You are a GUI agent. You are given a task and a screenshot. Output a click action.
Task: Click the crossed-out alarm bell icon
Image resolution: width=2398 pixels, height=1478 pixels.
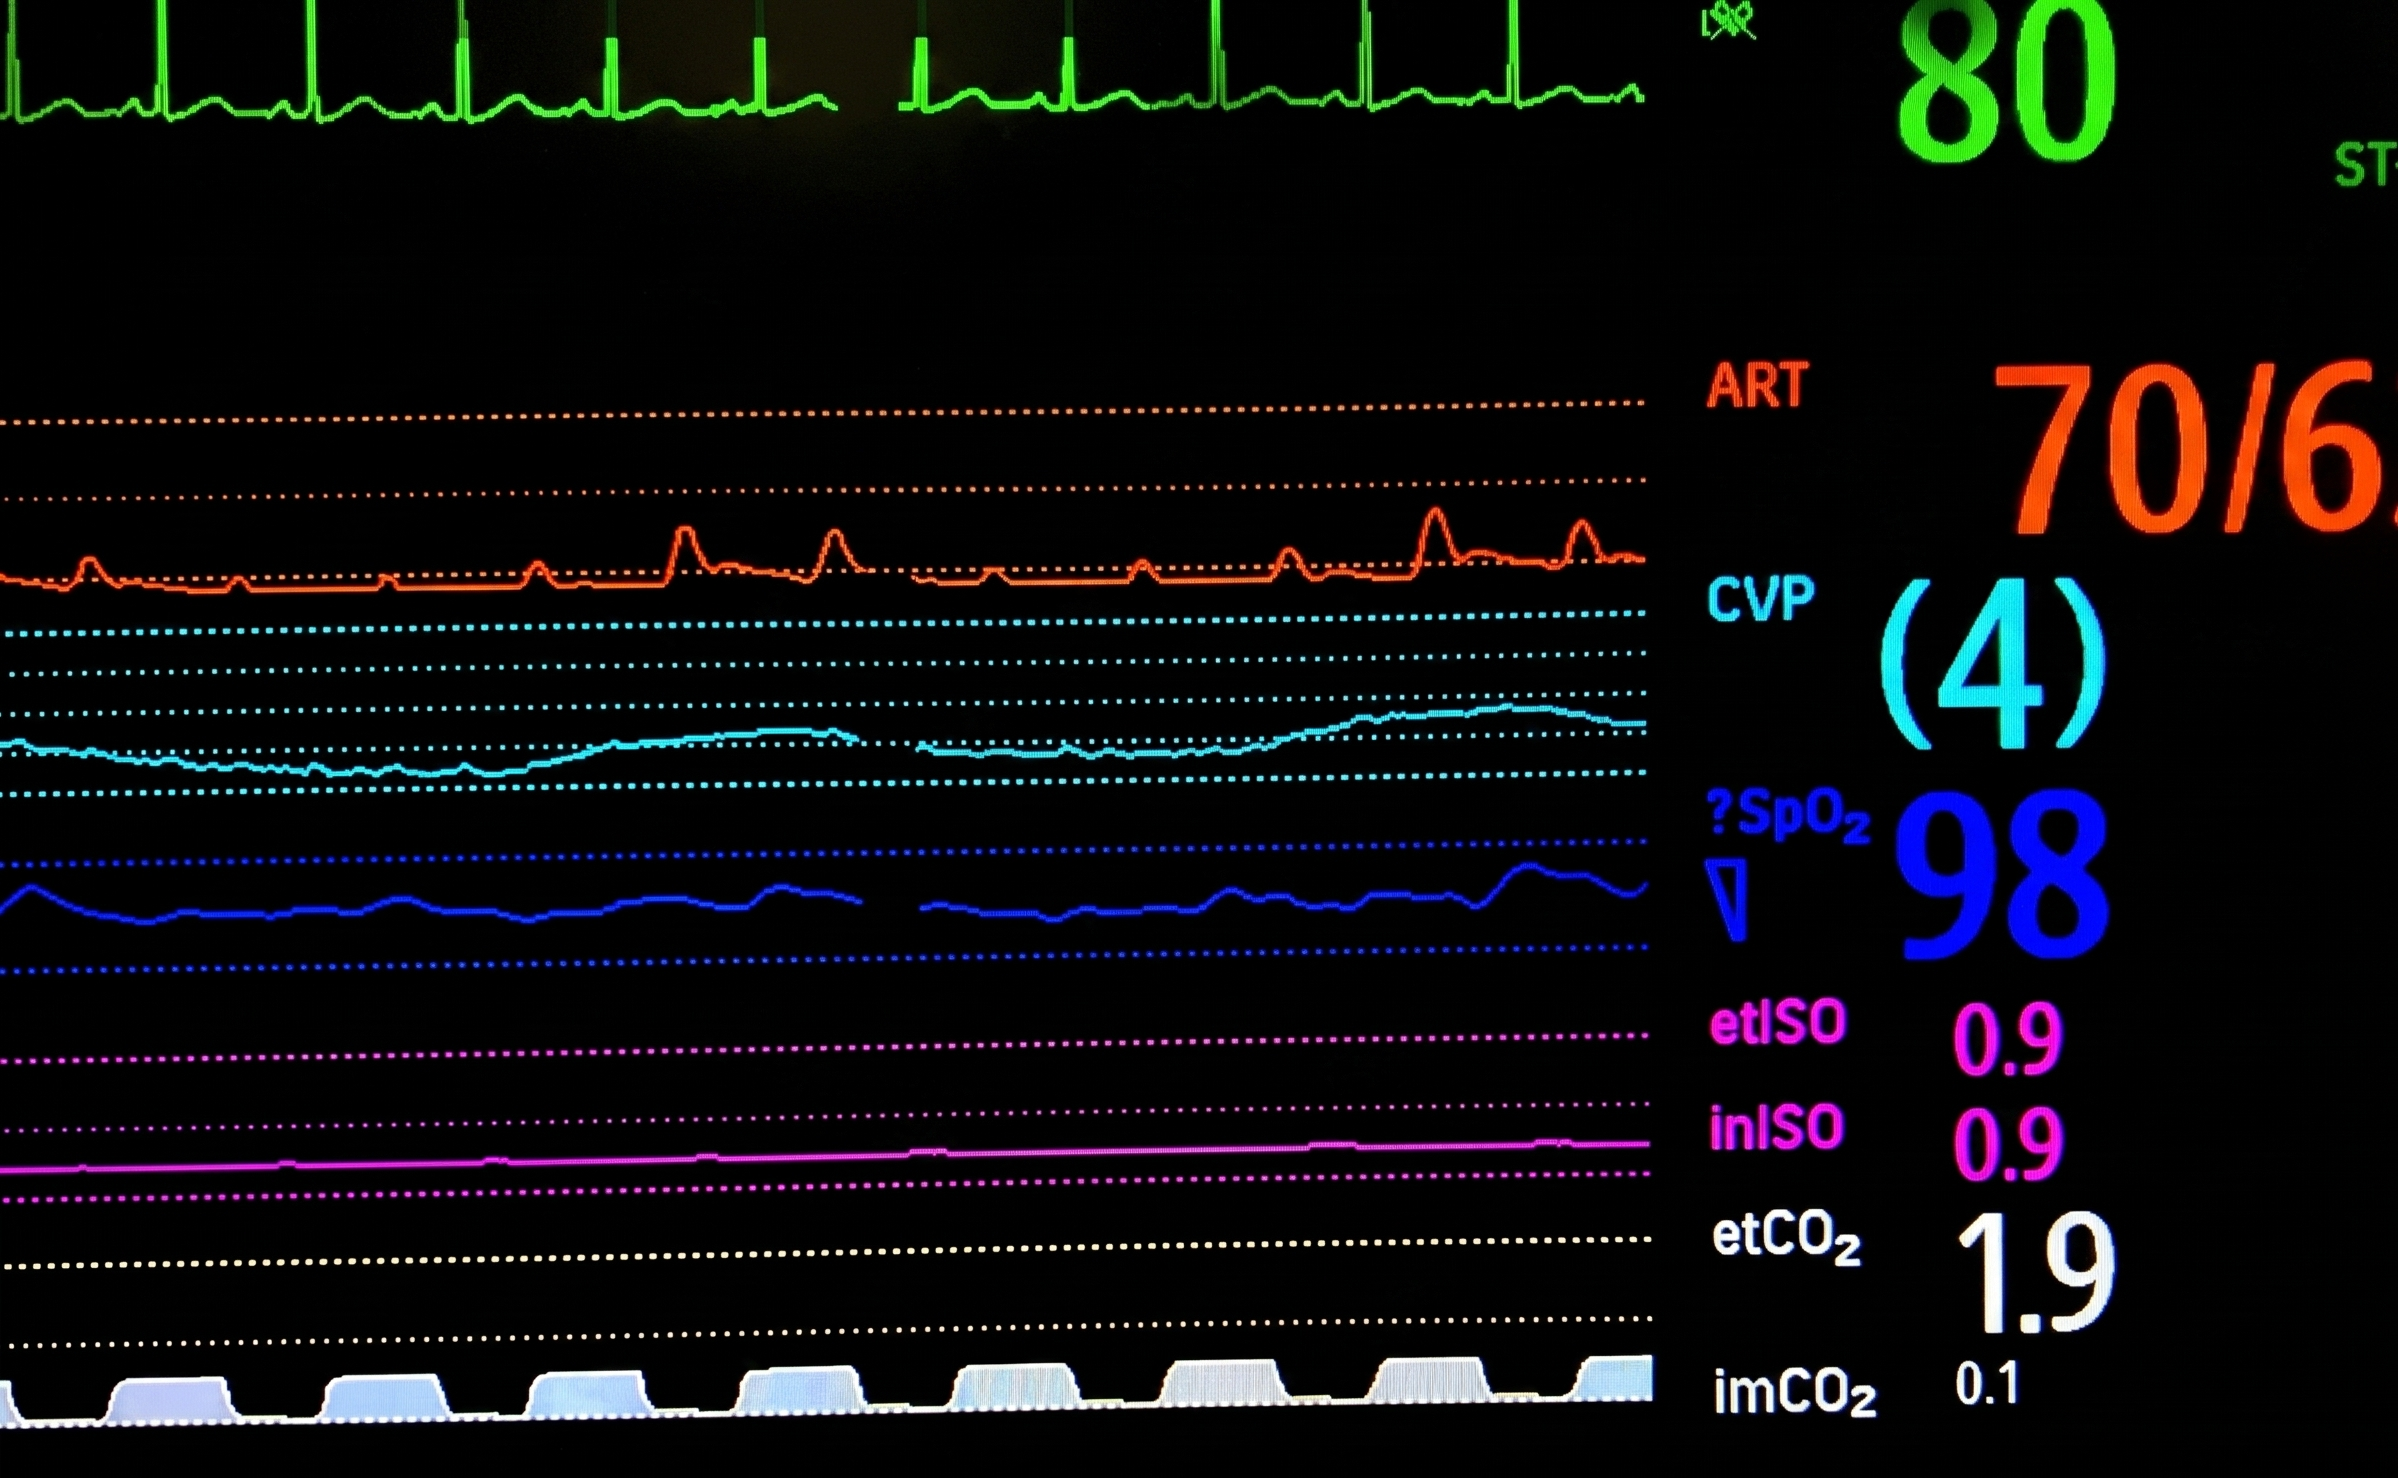point(1728,20)
